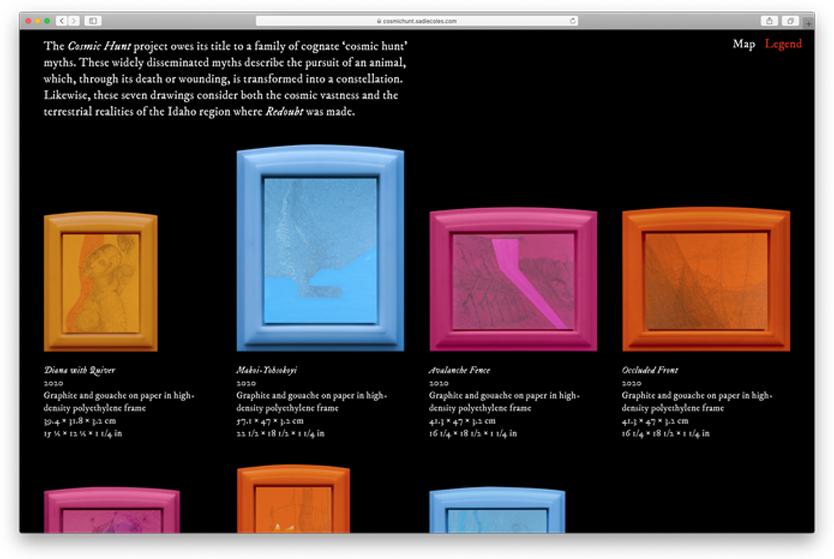Open the Map link
Viewport: 834px width, 559px height.
pos(743,44)
